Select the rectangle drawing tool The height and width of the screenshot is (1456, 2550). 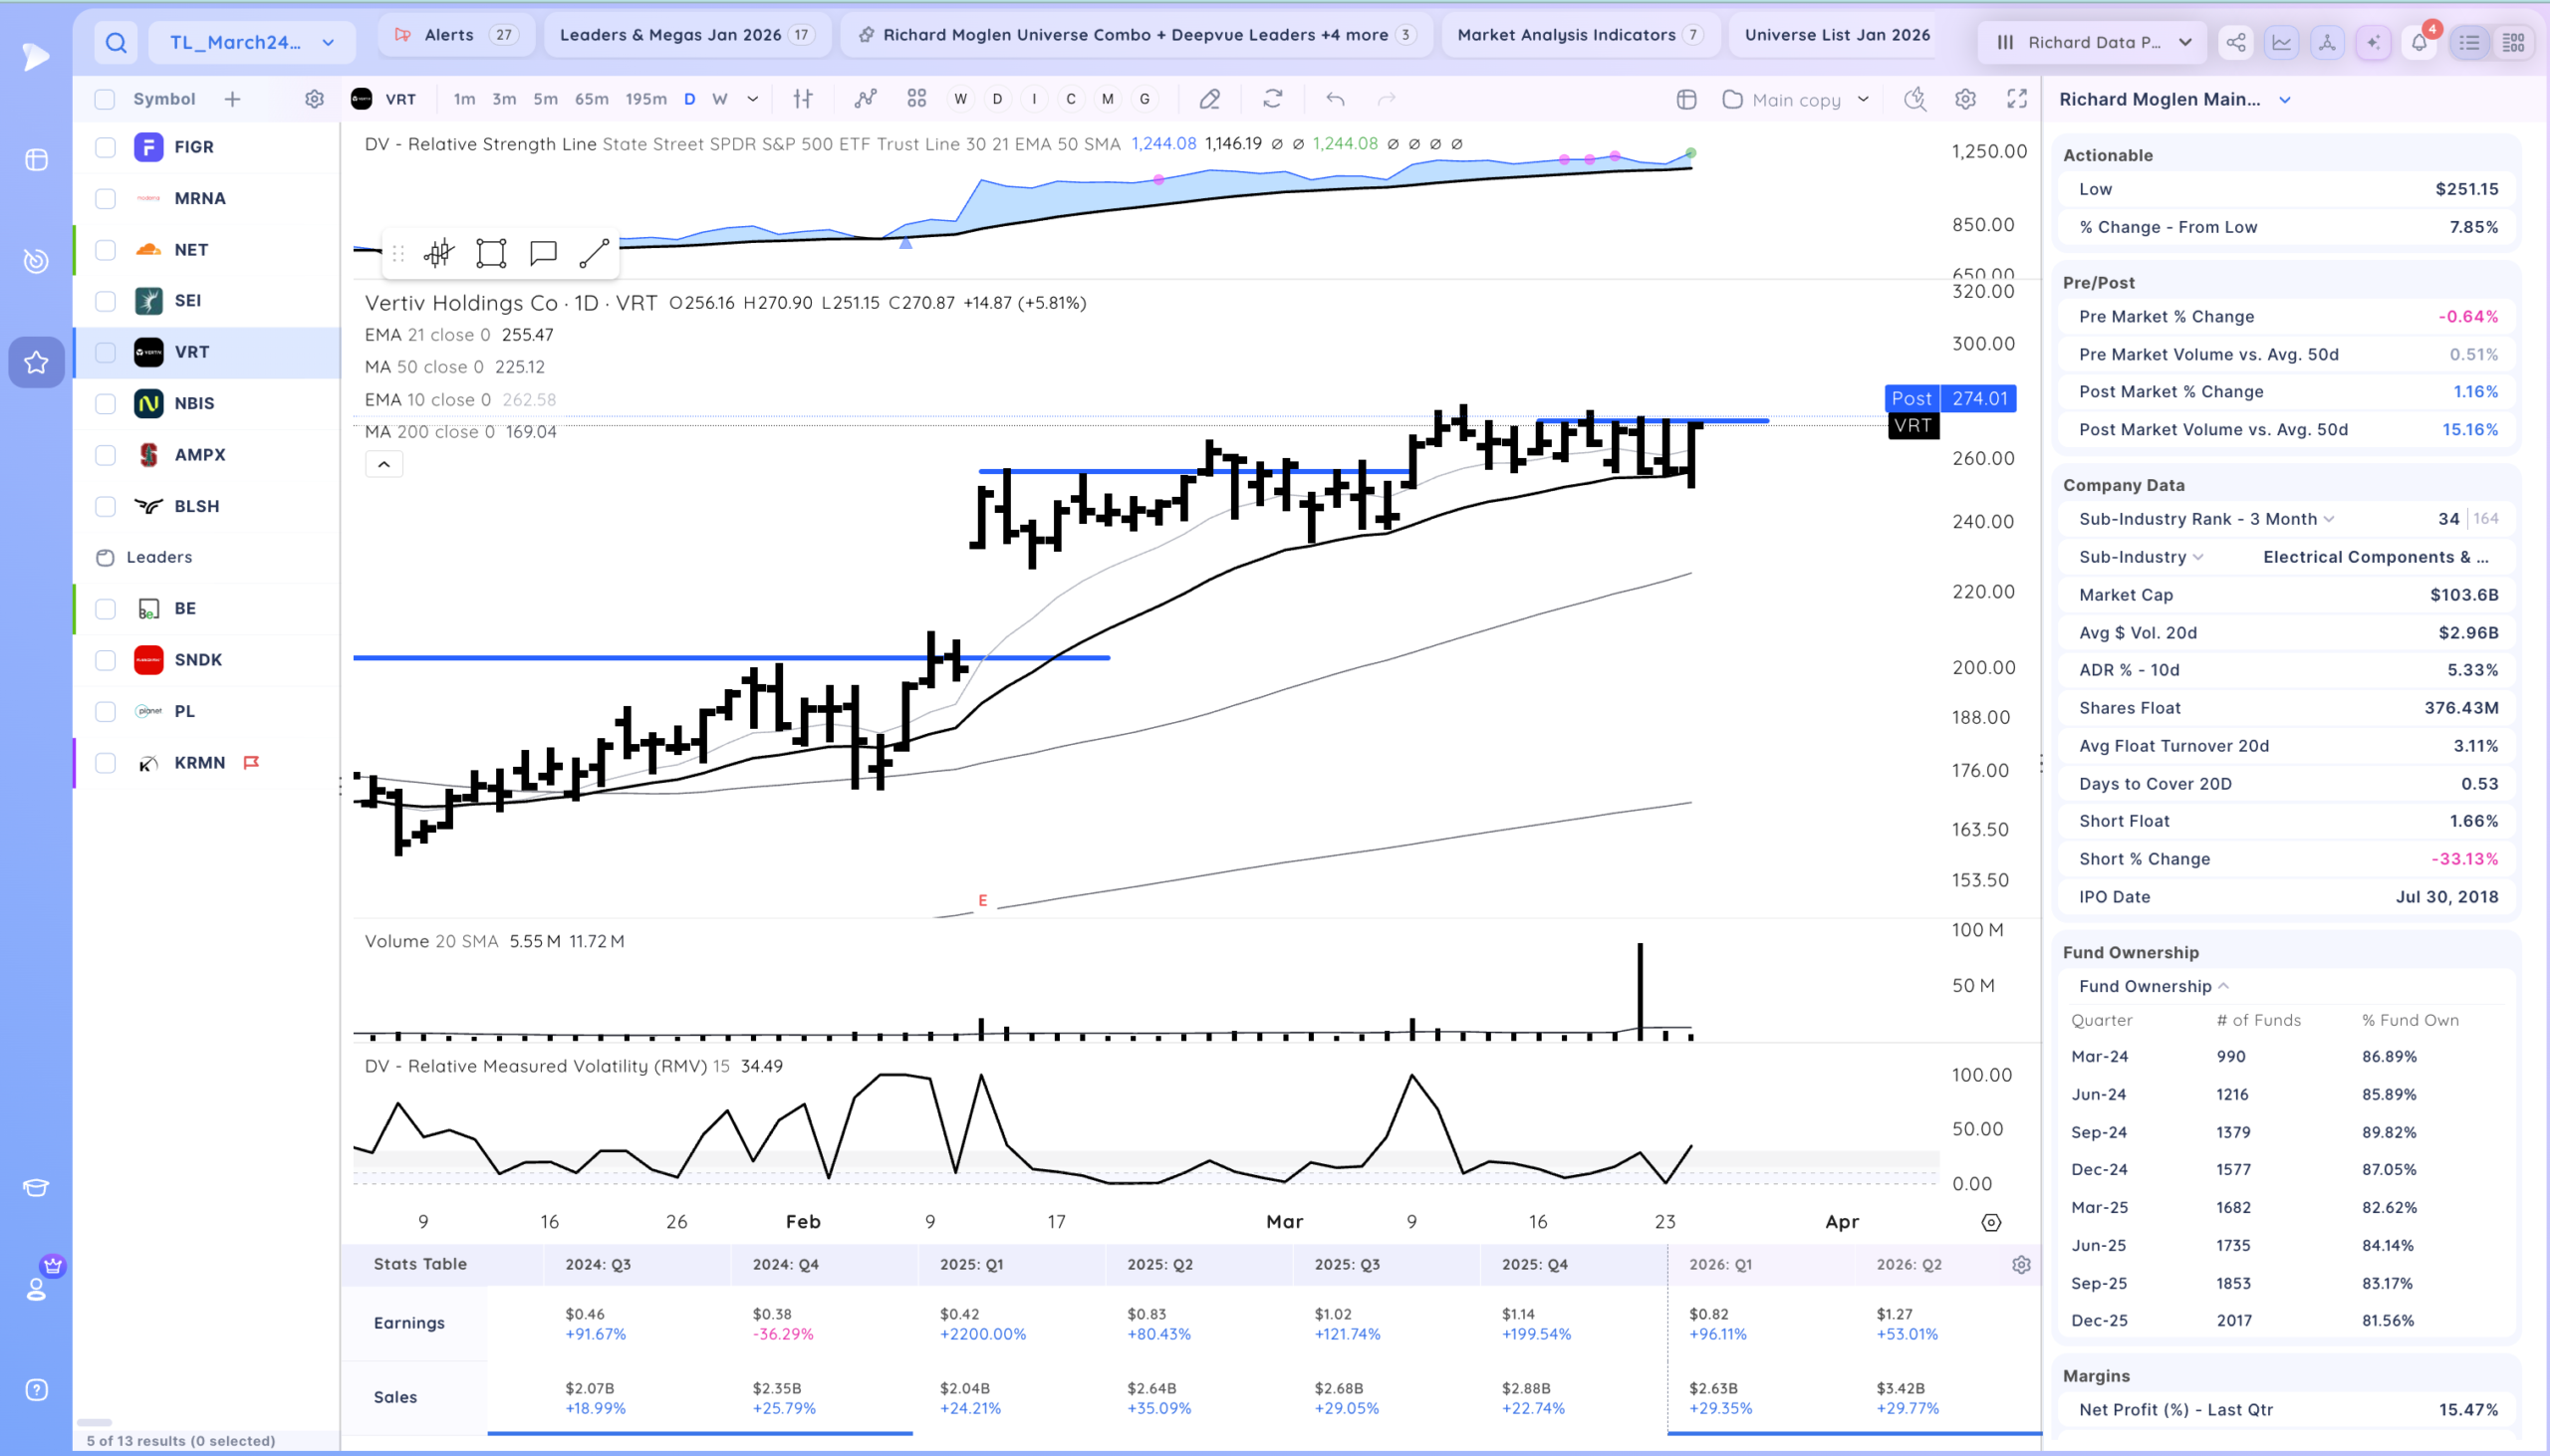click(x=491, y=253)
